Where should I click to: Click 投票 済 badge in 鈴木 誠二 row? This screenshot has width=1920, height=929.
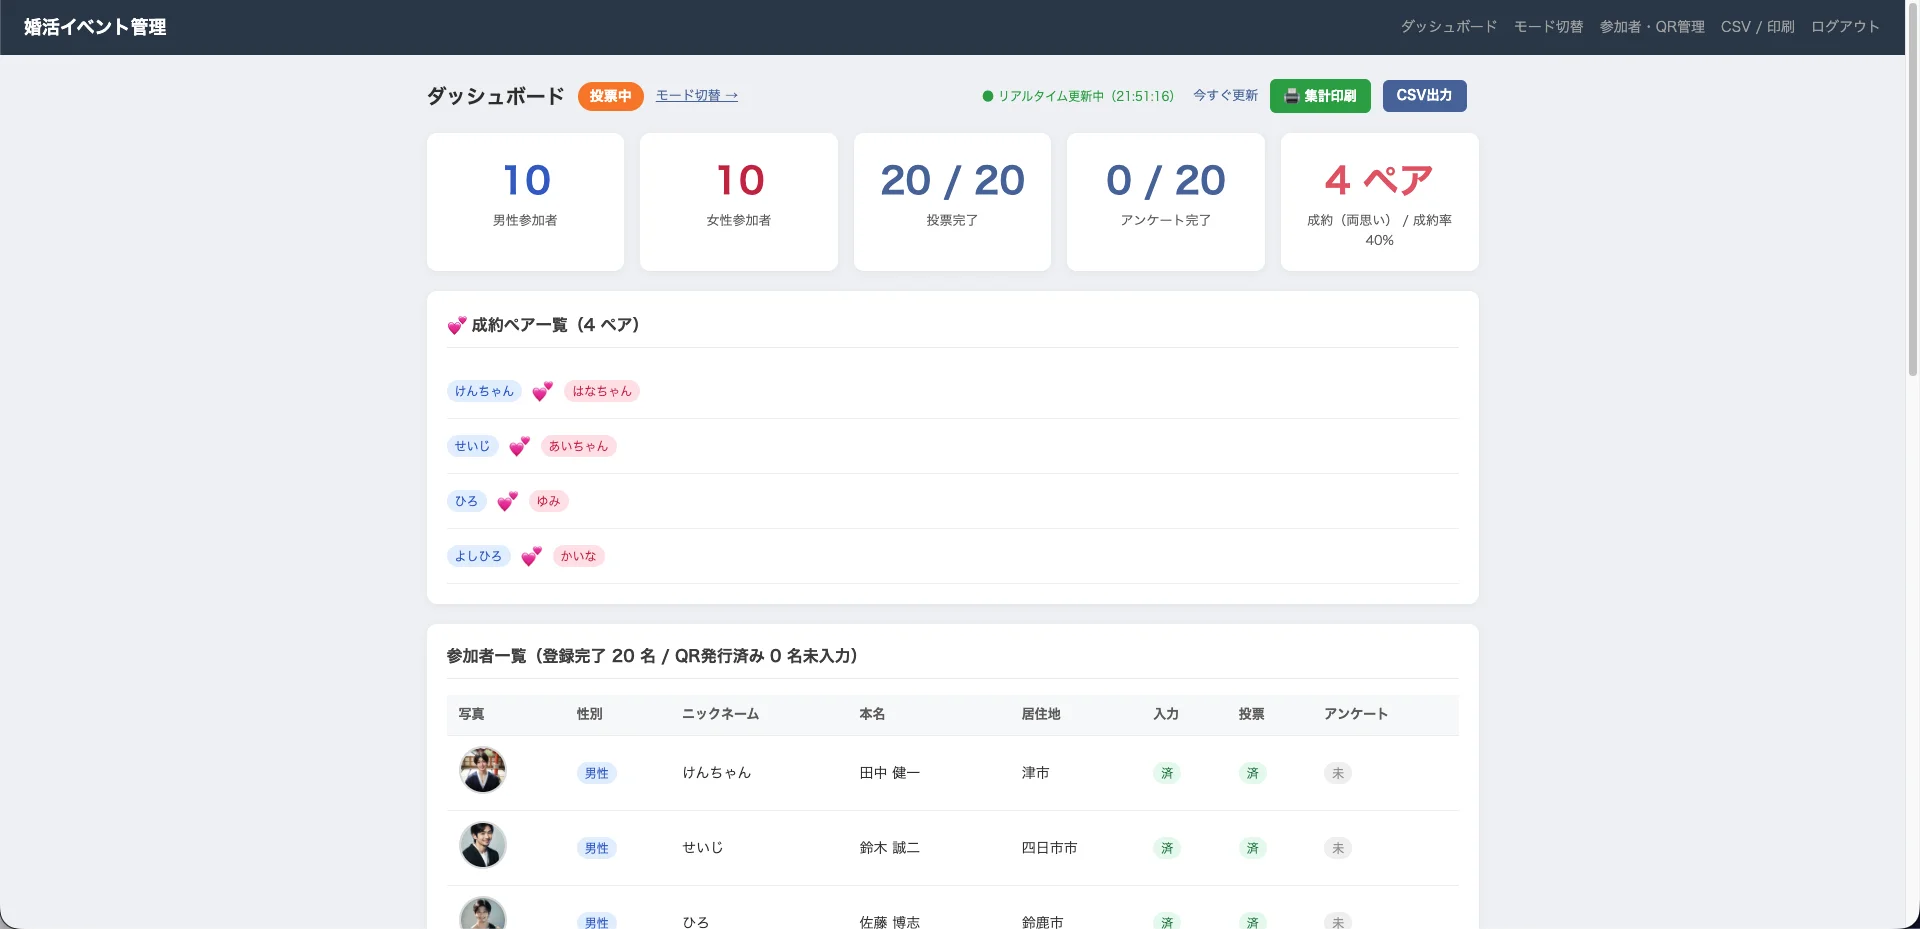(1252, 848)
